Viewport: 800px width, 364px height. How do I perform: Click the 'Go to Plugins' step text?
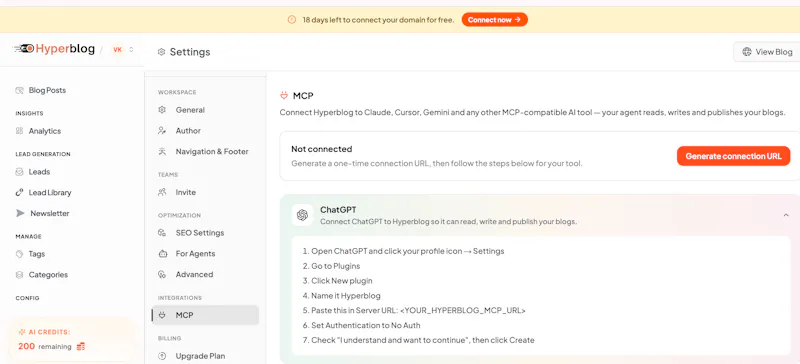coord(335,266)
